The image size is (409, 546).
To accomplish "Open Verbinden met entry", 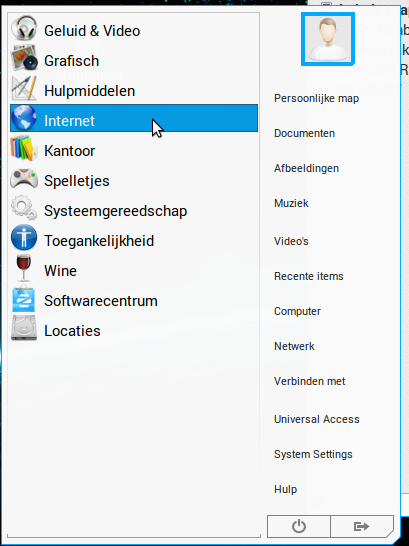I will [309, 381].
